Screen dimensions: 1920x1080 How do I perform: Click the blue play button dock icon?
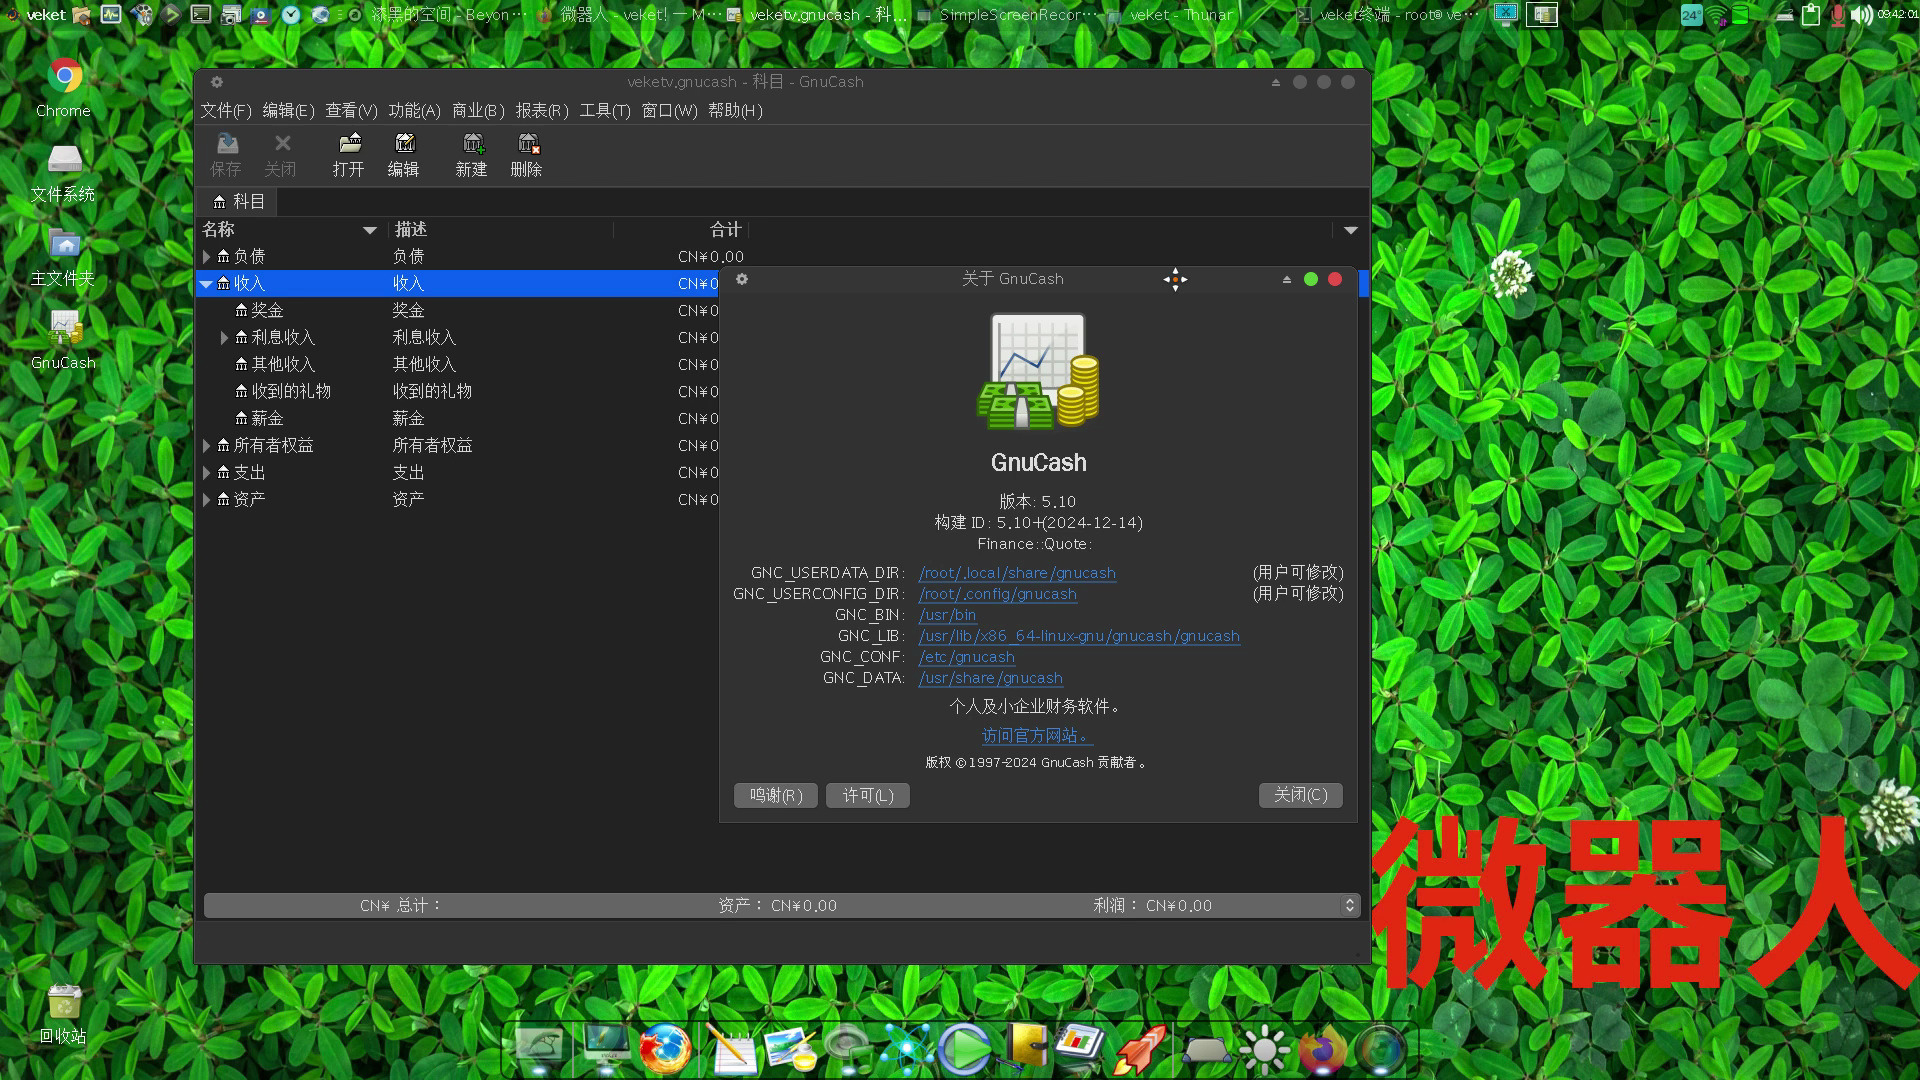[x=965, y=1049]
